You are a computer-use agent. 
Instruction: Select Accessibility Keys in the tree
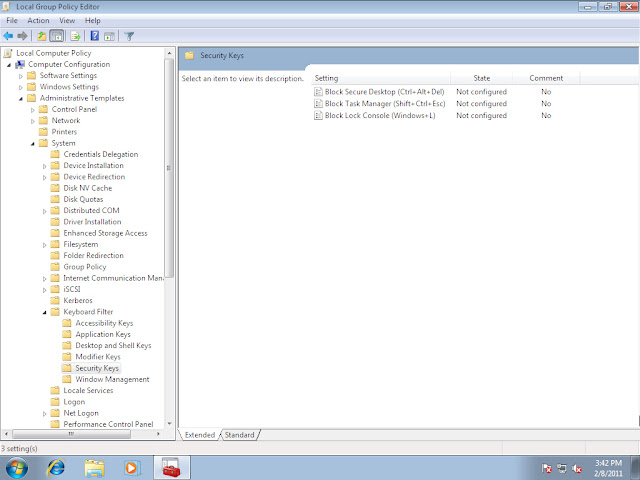click(x=104, y=323)
